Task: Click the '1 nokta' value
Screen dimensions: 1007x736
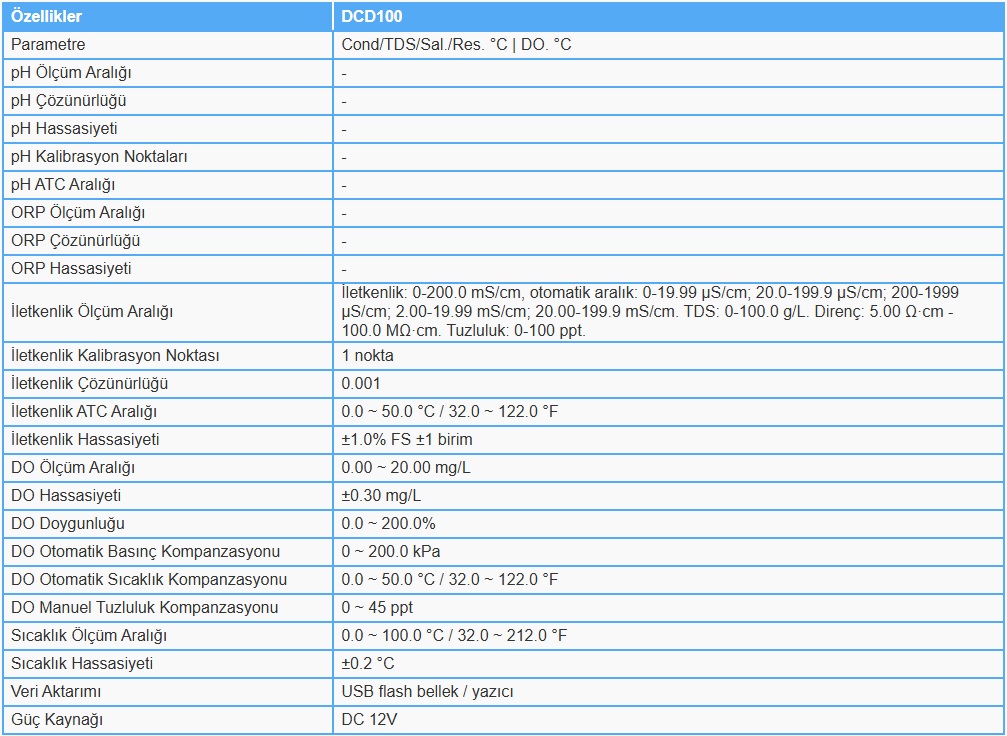Action: pyautogui.click(x=367, y=356)
